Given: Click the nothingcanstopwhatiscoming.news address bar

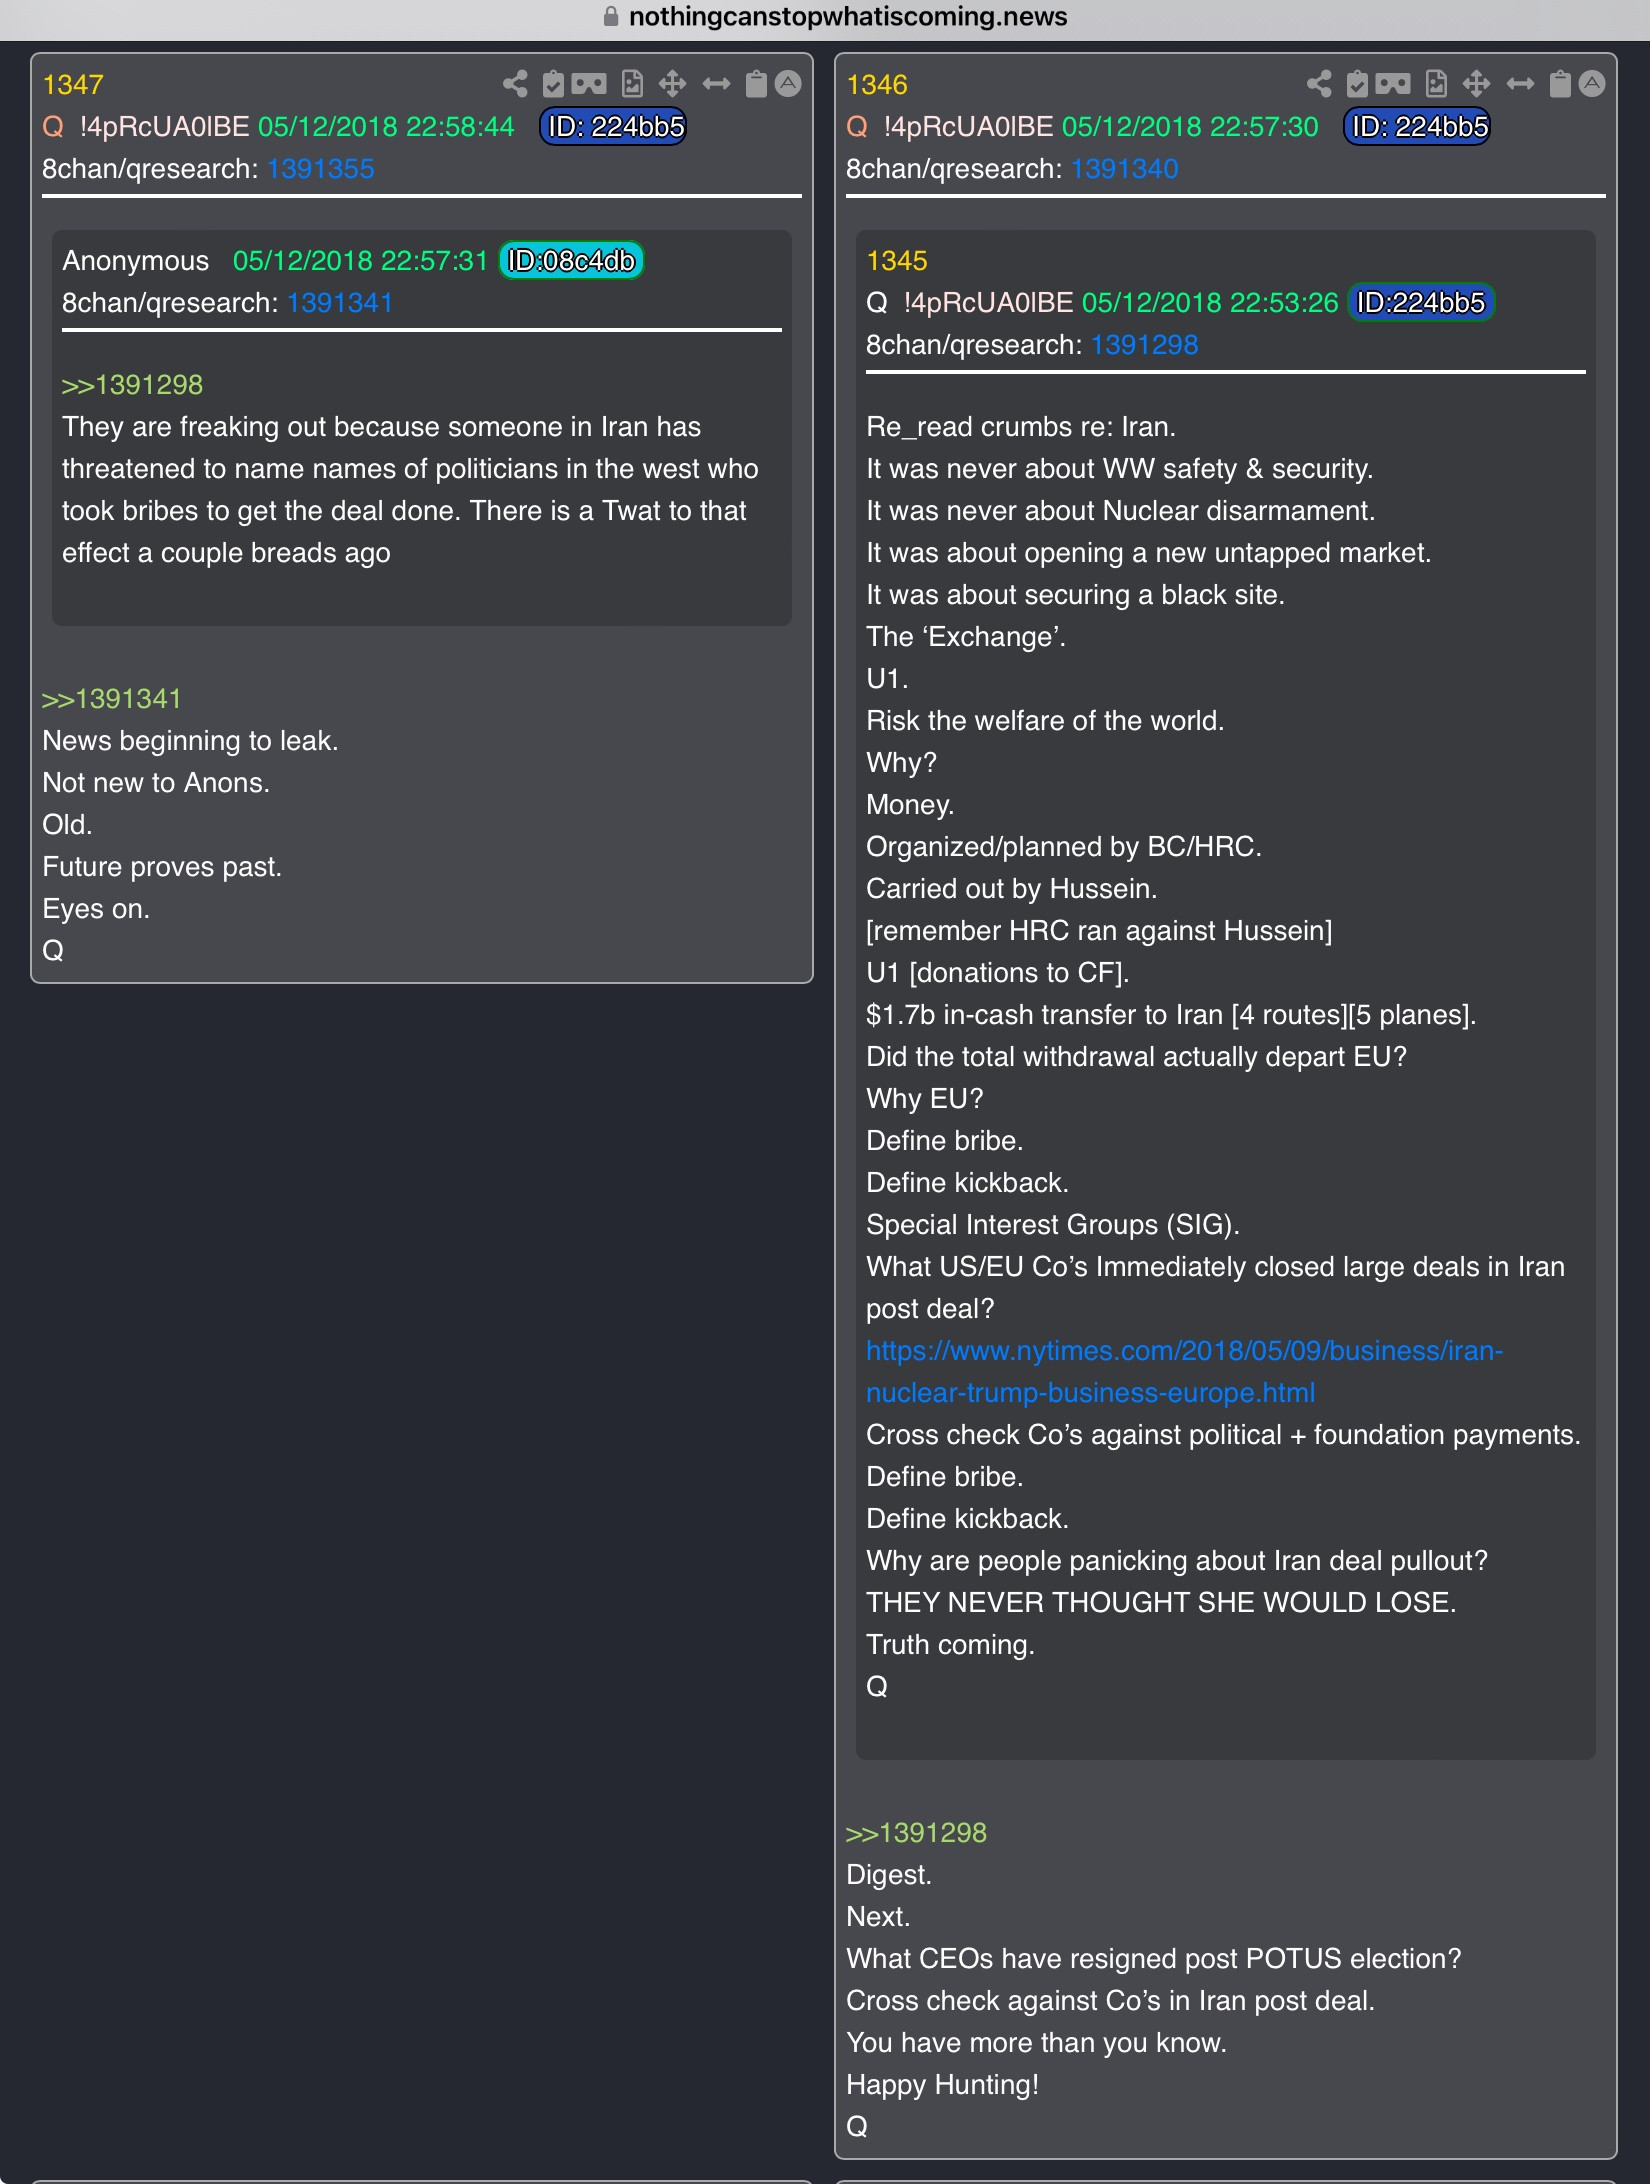Looking at the screenshot, I should (x=847, y=17).
